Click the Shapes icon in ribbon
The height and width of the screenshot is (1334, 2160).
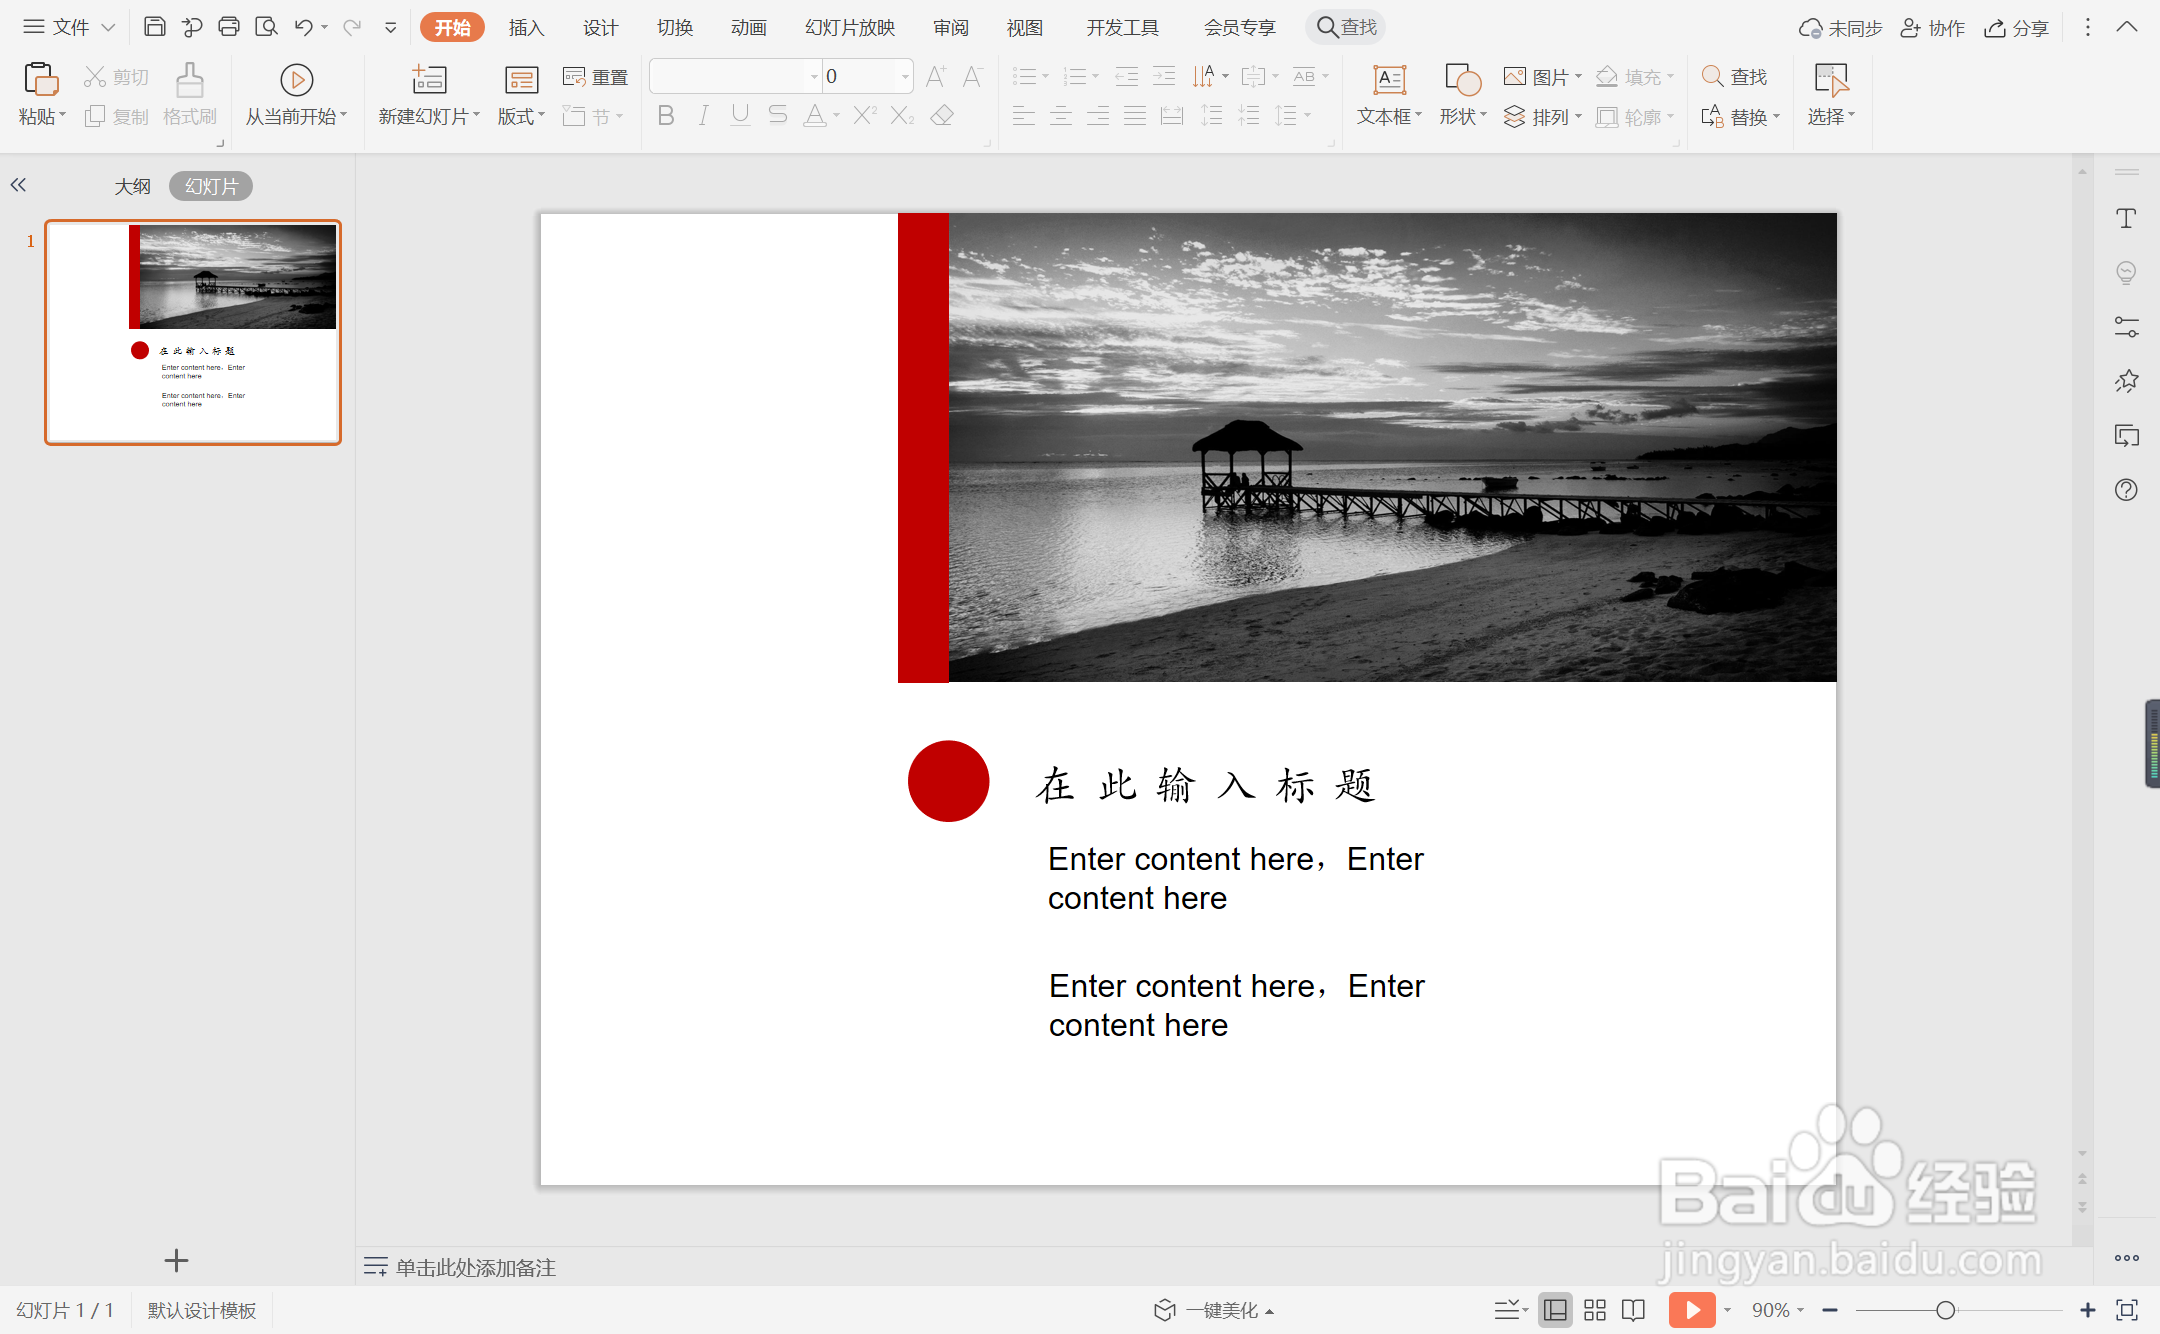point(1462,80)
